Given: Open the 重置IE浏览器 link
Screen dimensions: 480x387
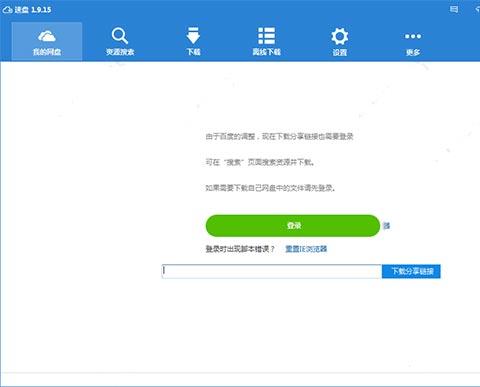Looking at the screenshot, I should 306,249.
